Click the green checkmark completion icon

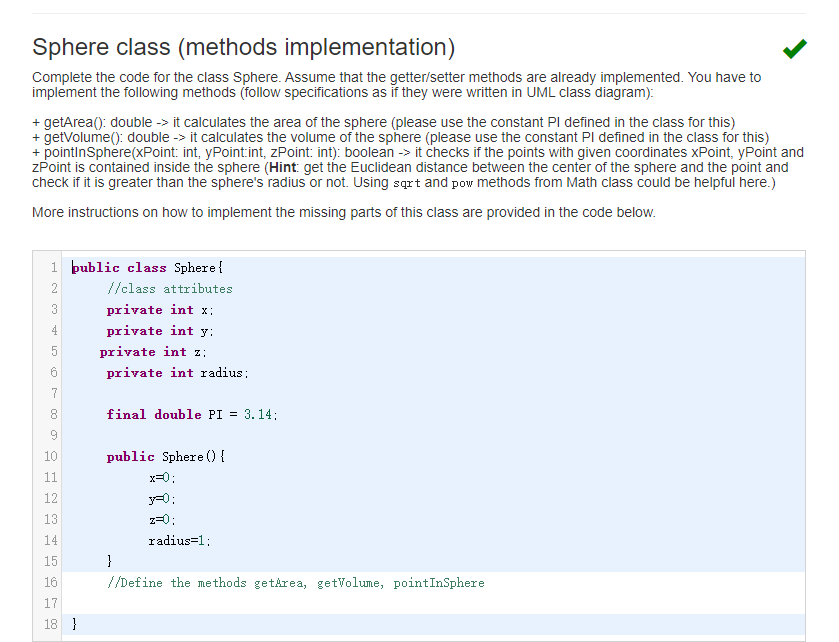pyautogui.click(x=794, y=48)
